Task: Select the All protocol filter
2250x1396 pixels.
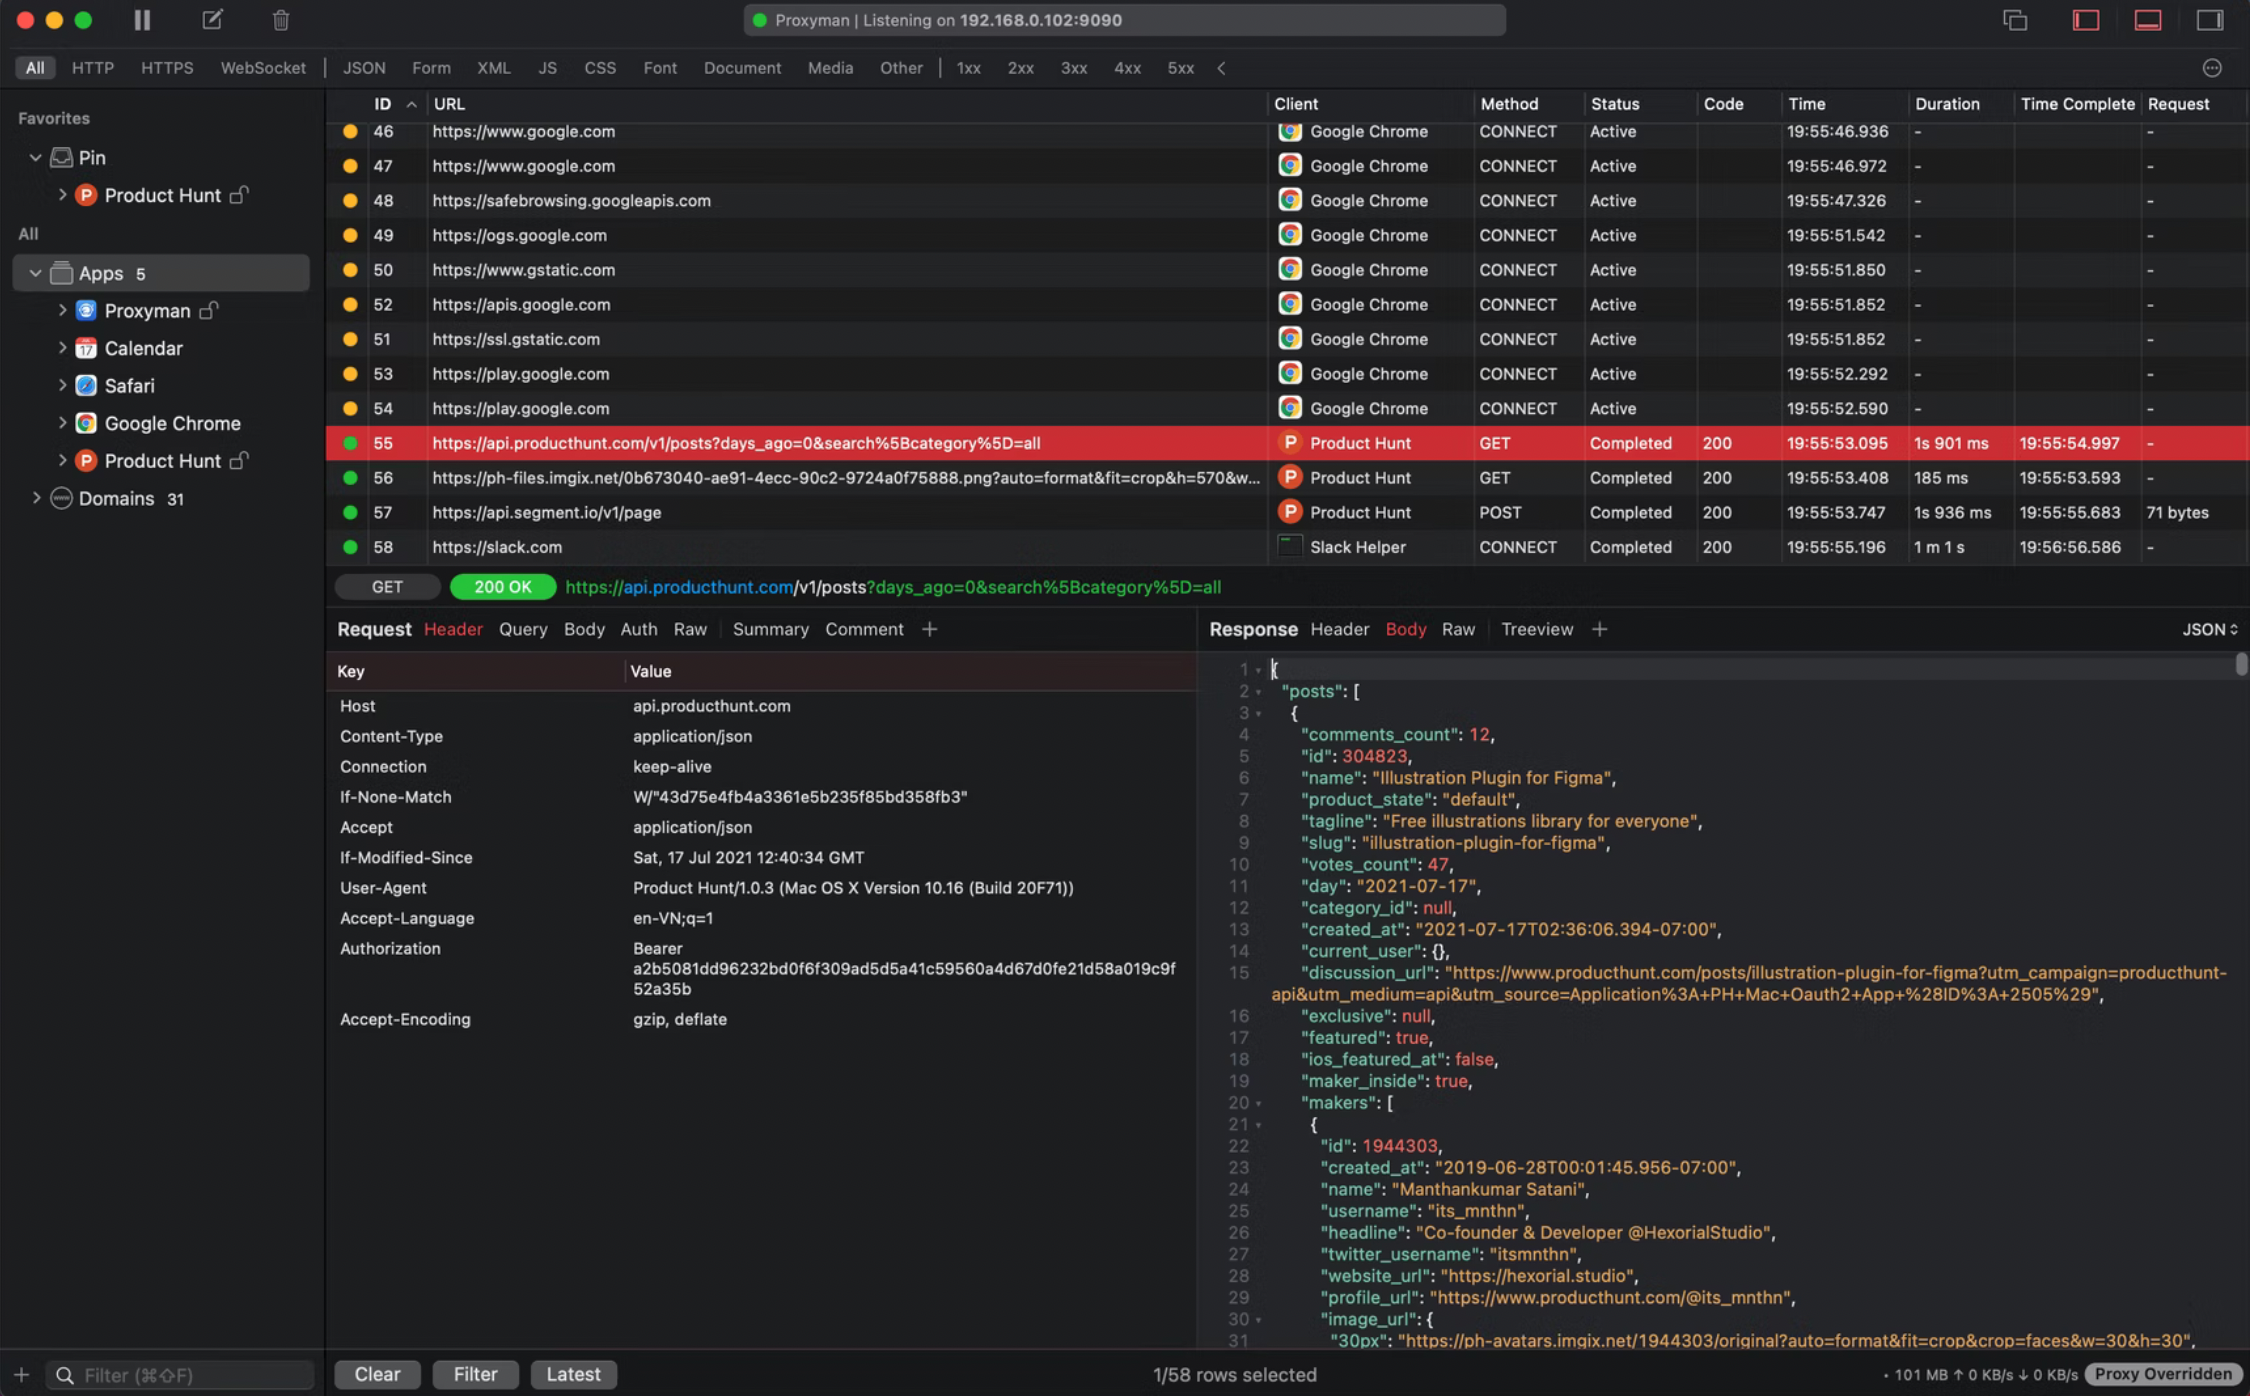Action: click(x=35, y=68)
